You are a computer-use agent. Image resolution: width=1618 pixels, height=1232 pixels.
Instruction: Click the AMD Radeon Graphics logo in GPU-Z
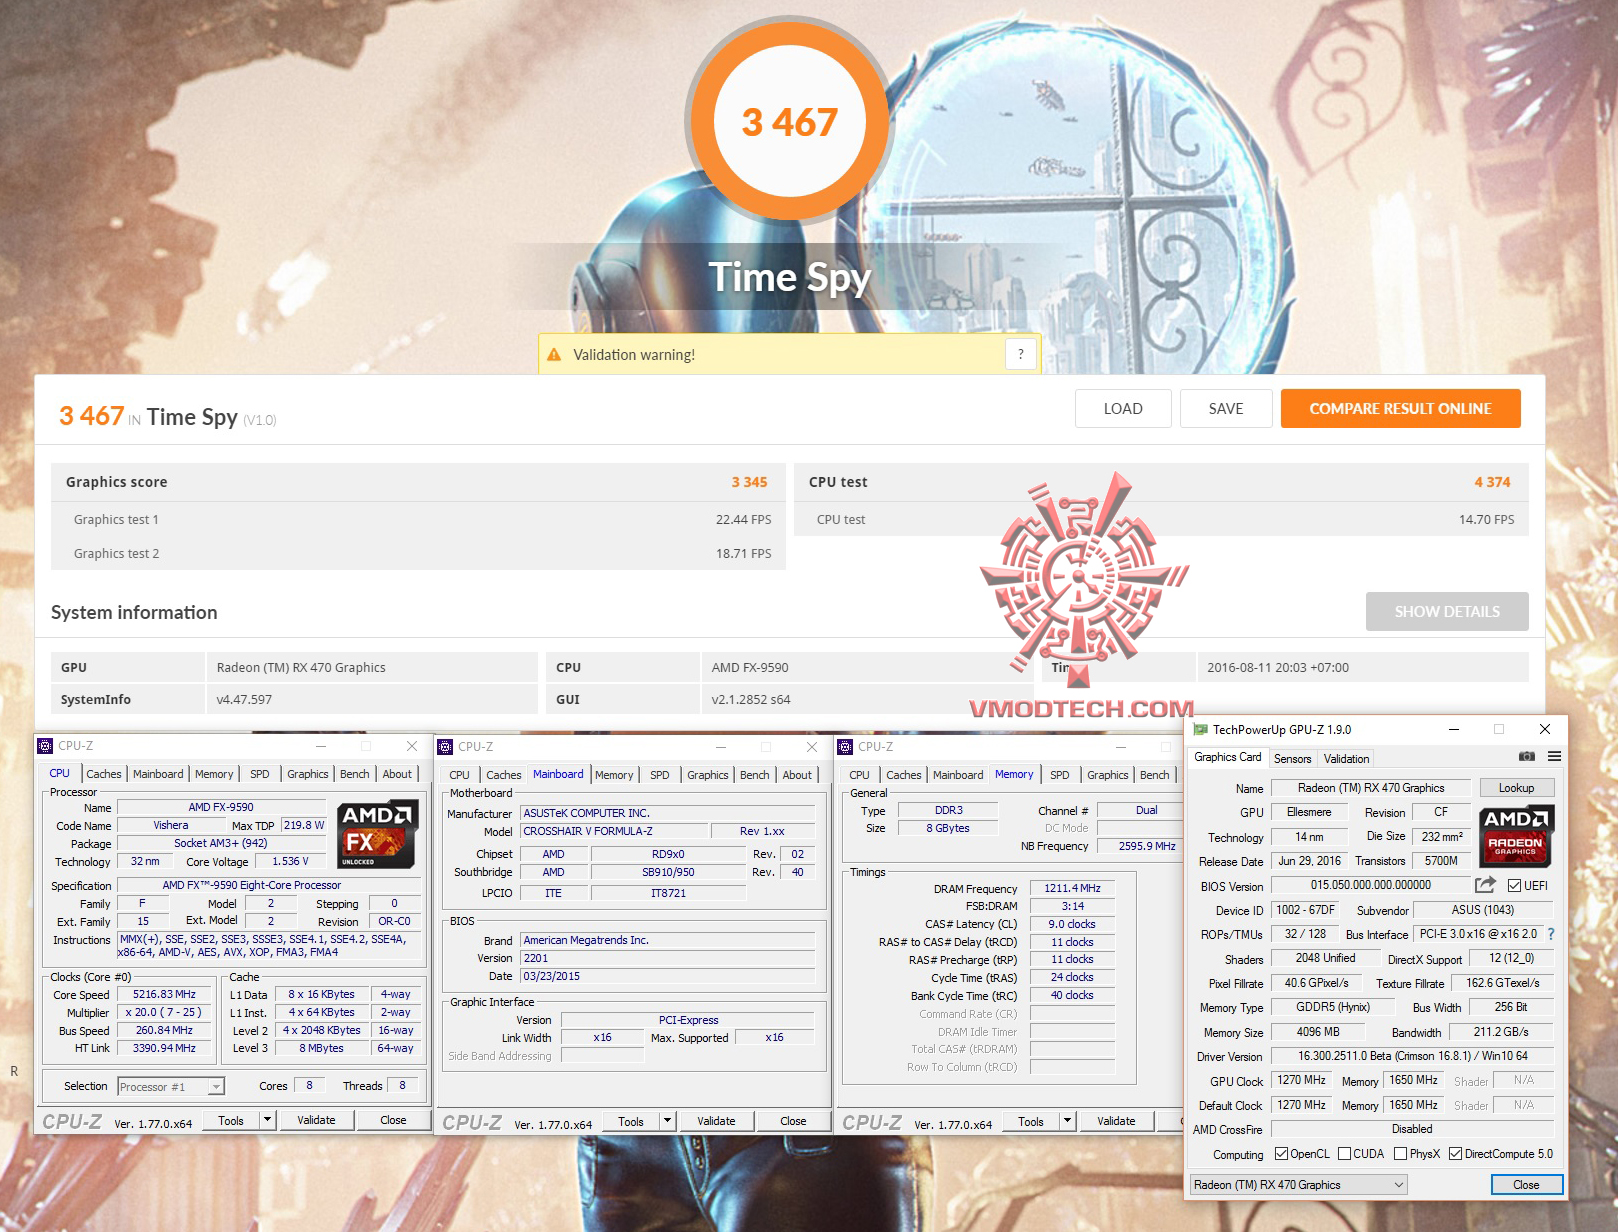tap(1515, 835)
